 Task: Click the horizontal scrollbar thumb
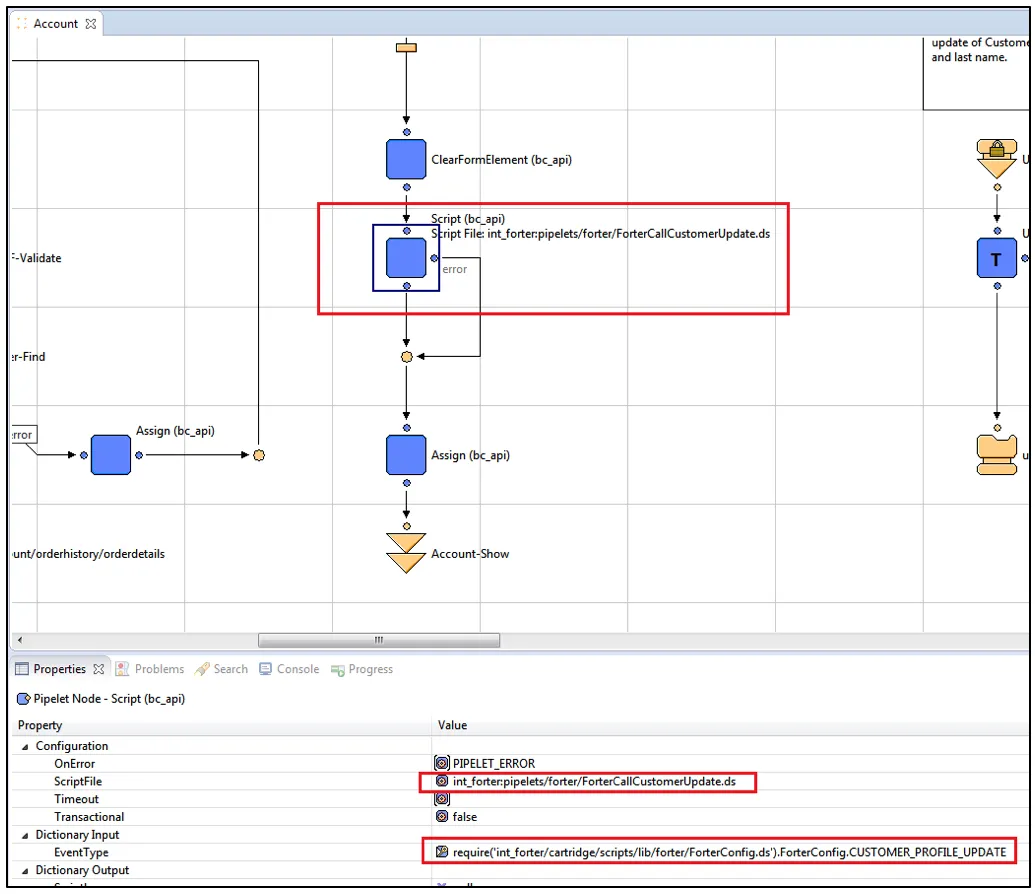coord(379,640)
